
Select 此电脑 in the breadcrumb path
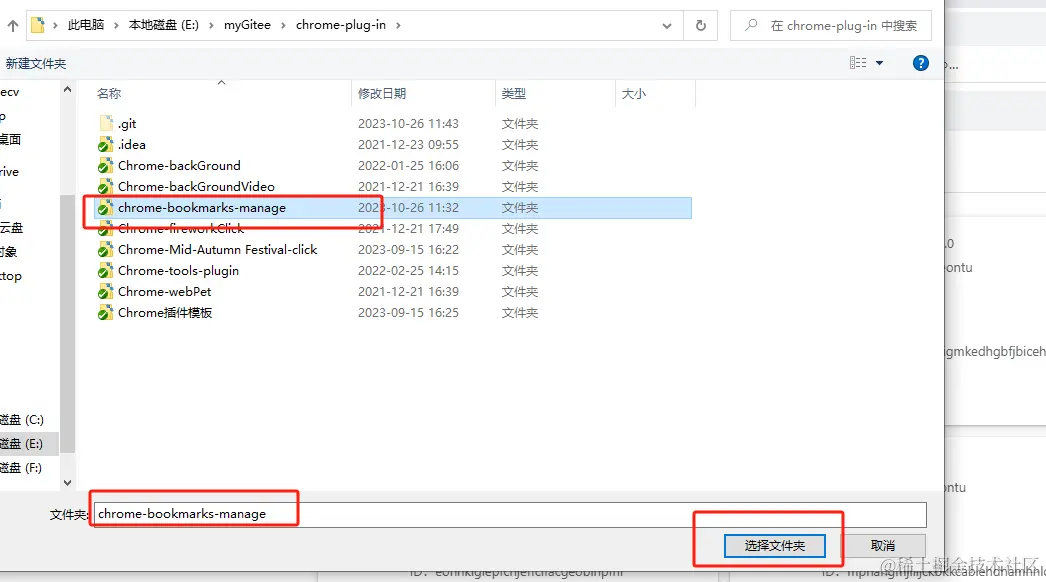[x=86, y=25]
